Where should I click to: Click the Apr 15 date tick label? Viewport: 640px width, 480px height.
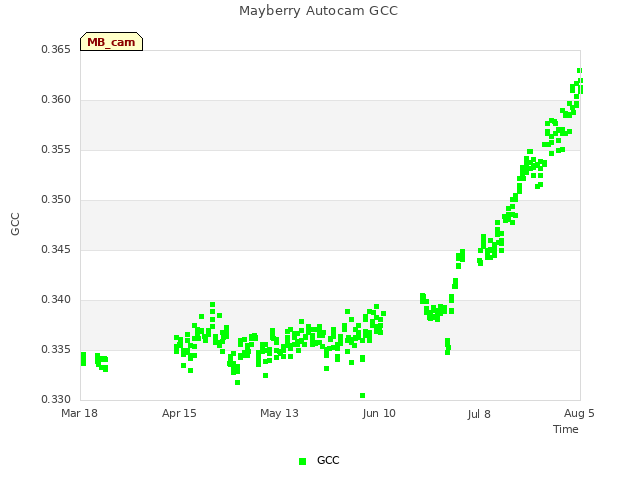pyautogui.click(x=179, y=413)
